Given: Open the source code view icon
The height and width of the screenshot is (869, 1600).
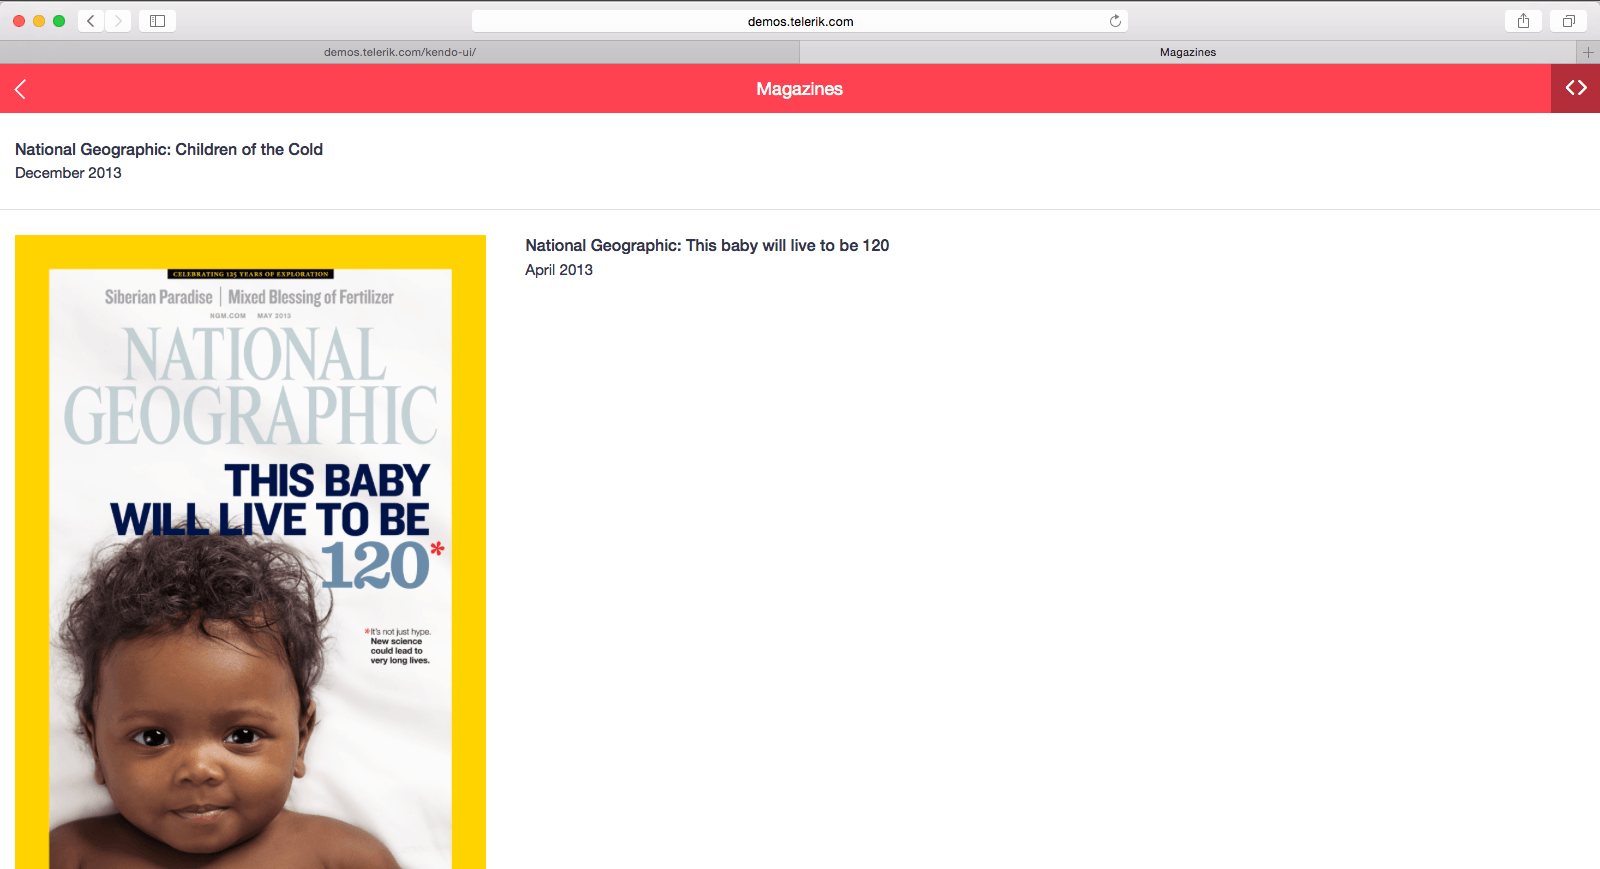Looking at the screenshot, I should tap(1576, 88).
